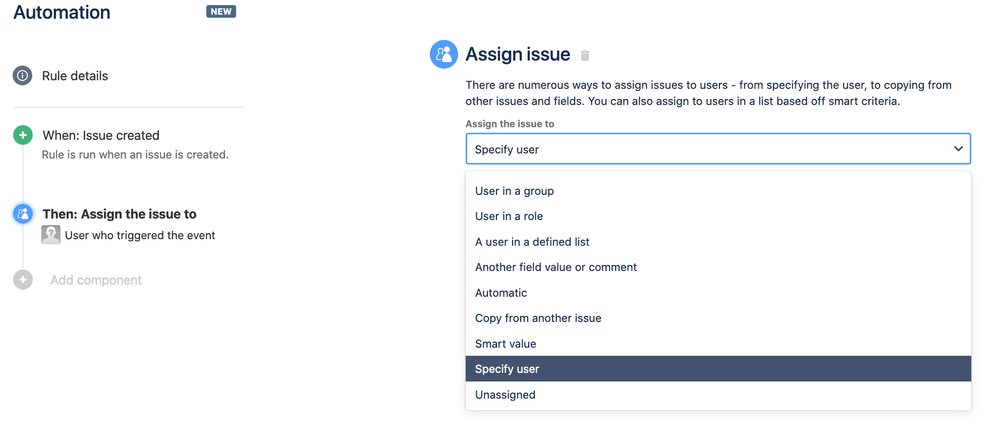The width and height of the screenshot is (999, 434).
Task: Click 'Add component' text
Action: tap(96, 280)
